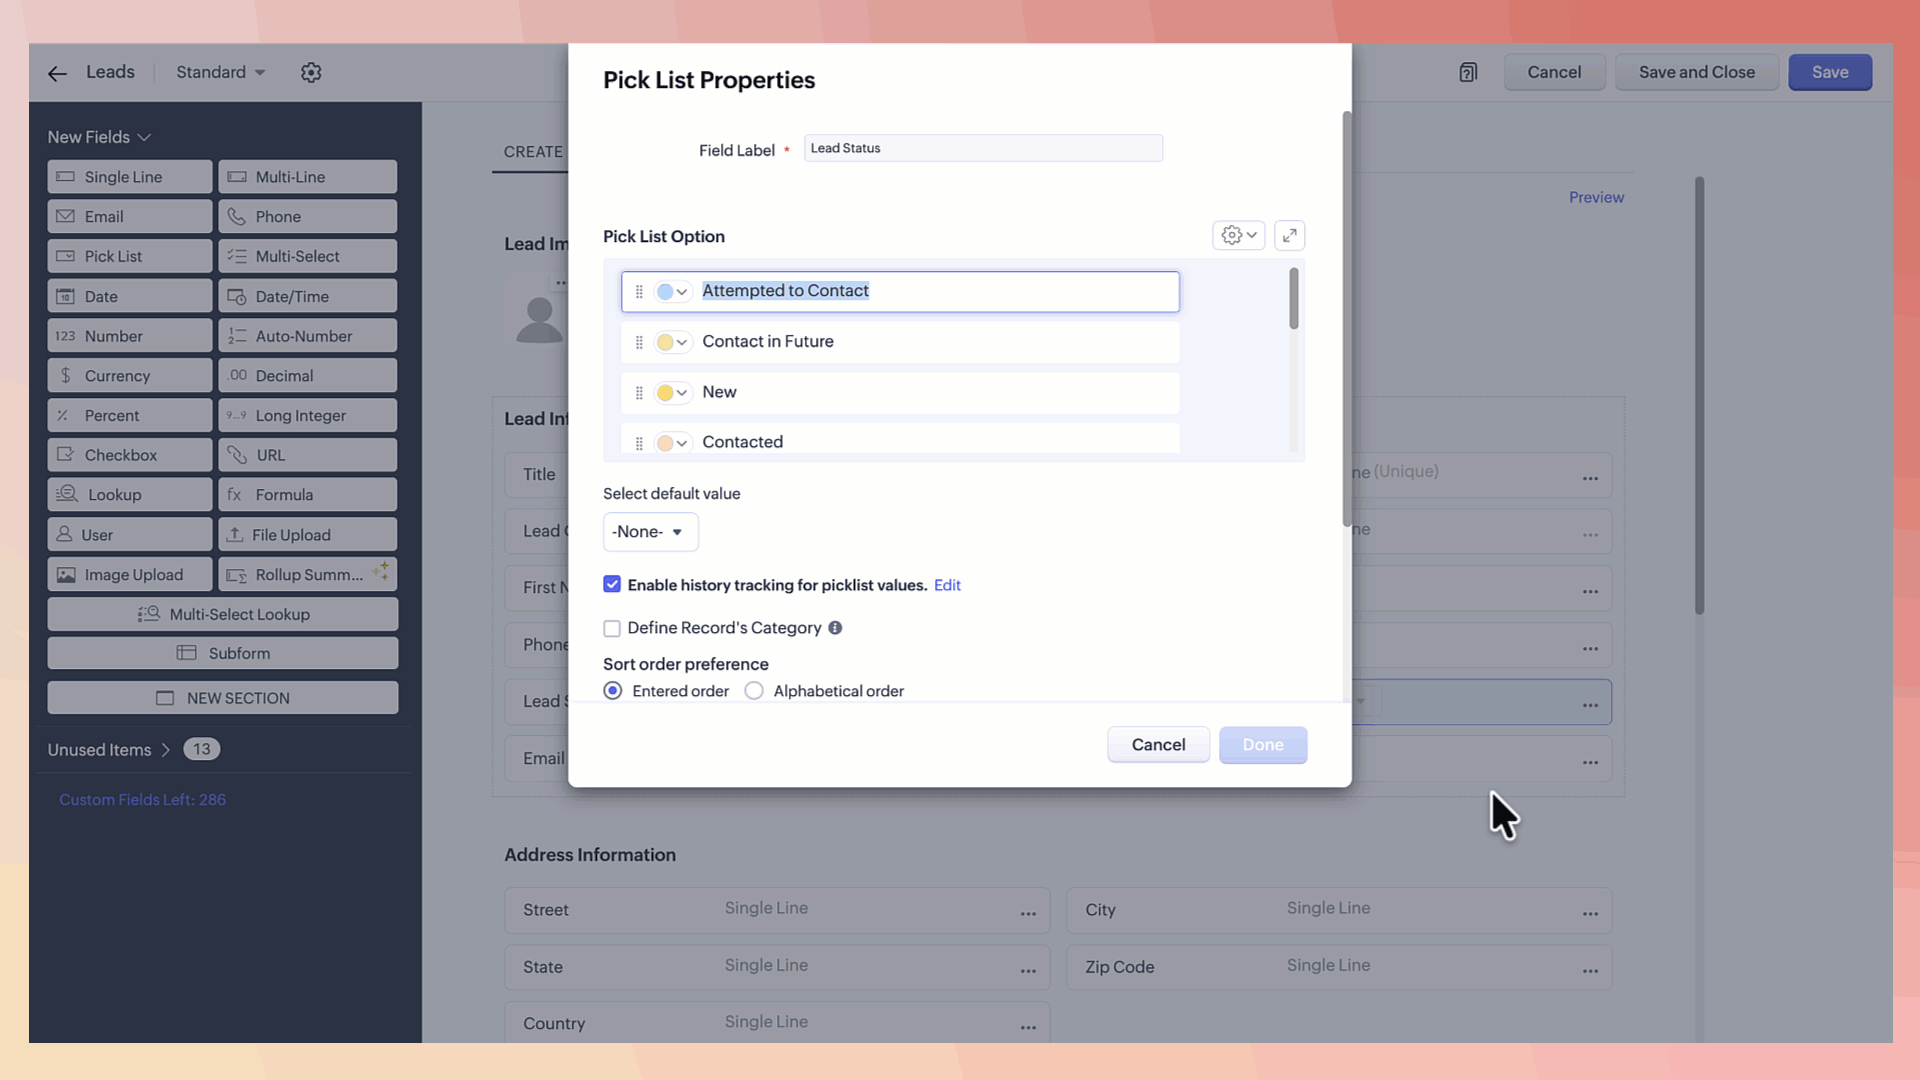
Task: Select the CREATE tab
Action: 533,152
